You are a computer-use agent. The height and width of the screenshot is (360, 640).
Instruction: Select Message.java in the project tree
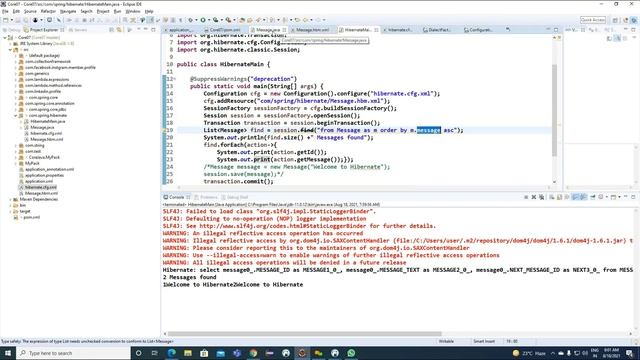(x=42, y=127)
